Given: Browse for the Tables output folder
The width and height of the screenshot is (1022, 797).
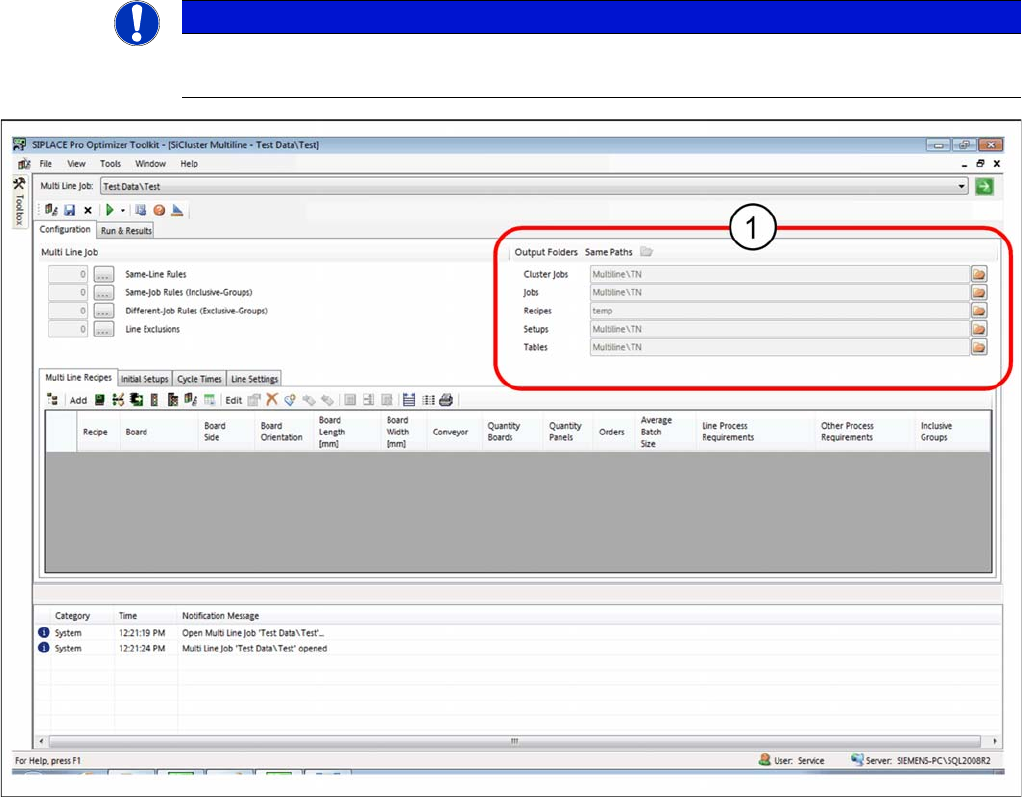Looking at the screenshot, I should (x=979, y=347).
